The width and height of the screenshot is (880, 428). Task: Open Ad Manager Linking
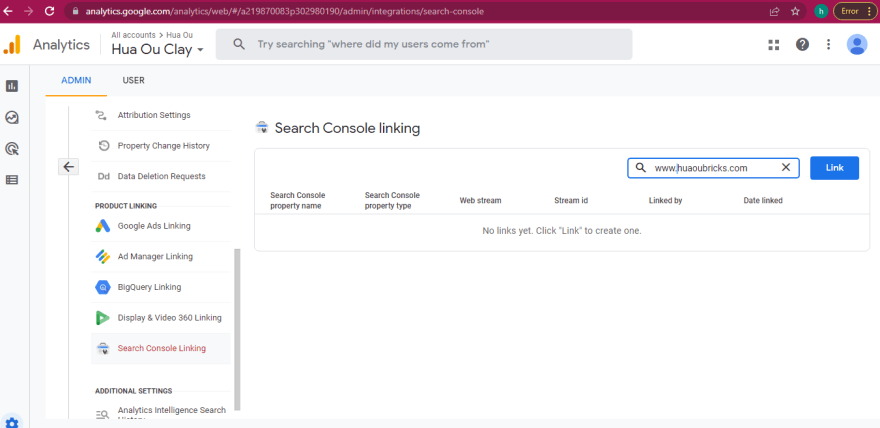click(155, 256)
